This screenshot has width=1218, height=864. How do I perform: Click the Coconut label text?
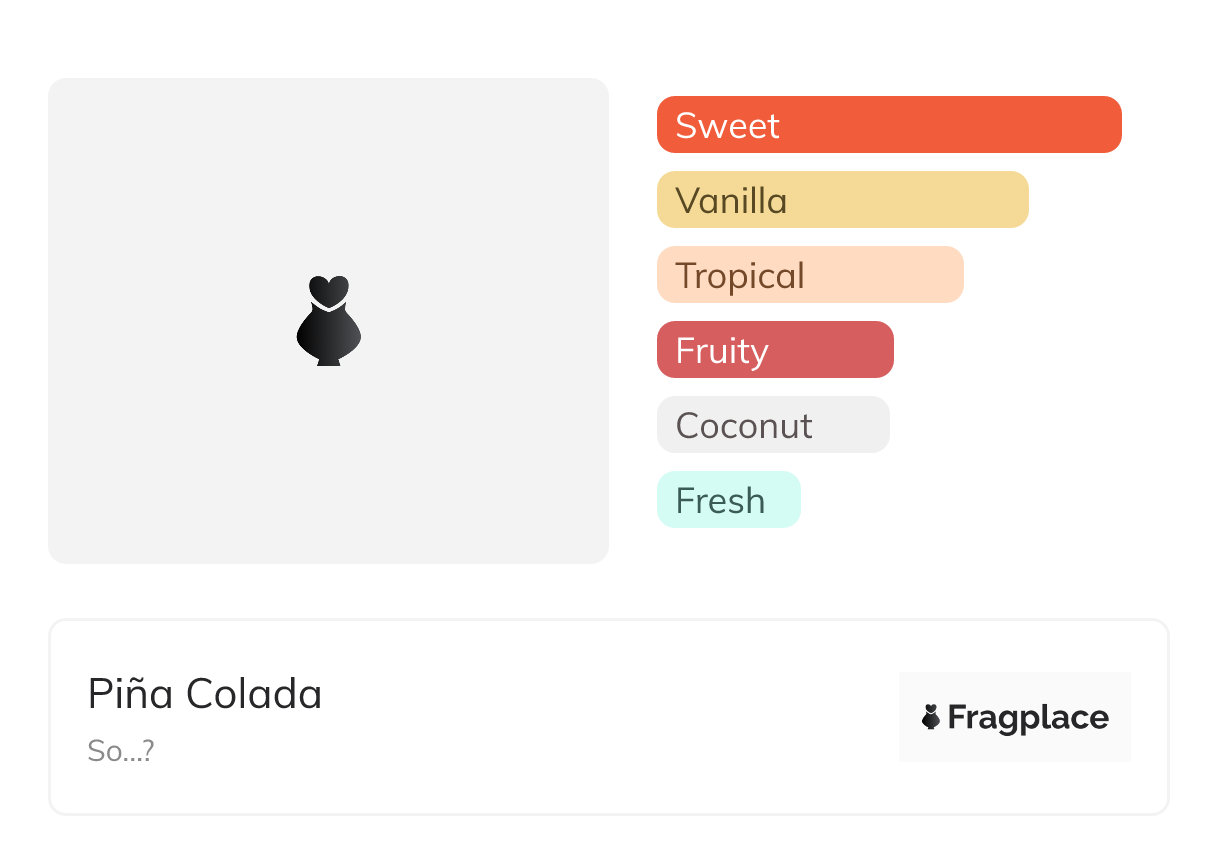(x=743, y=426)
